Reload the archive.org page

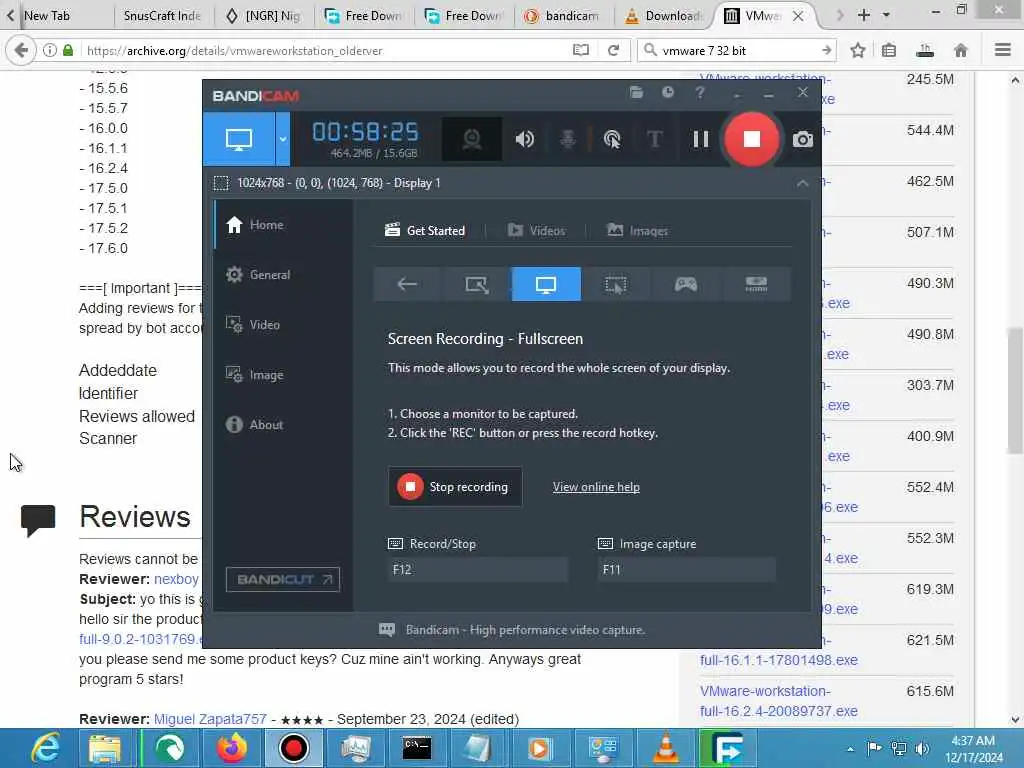click(x=613, y=50)
